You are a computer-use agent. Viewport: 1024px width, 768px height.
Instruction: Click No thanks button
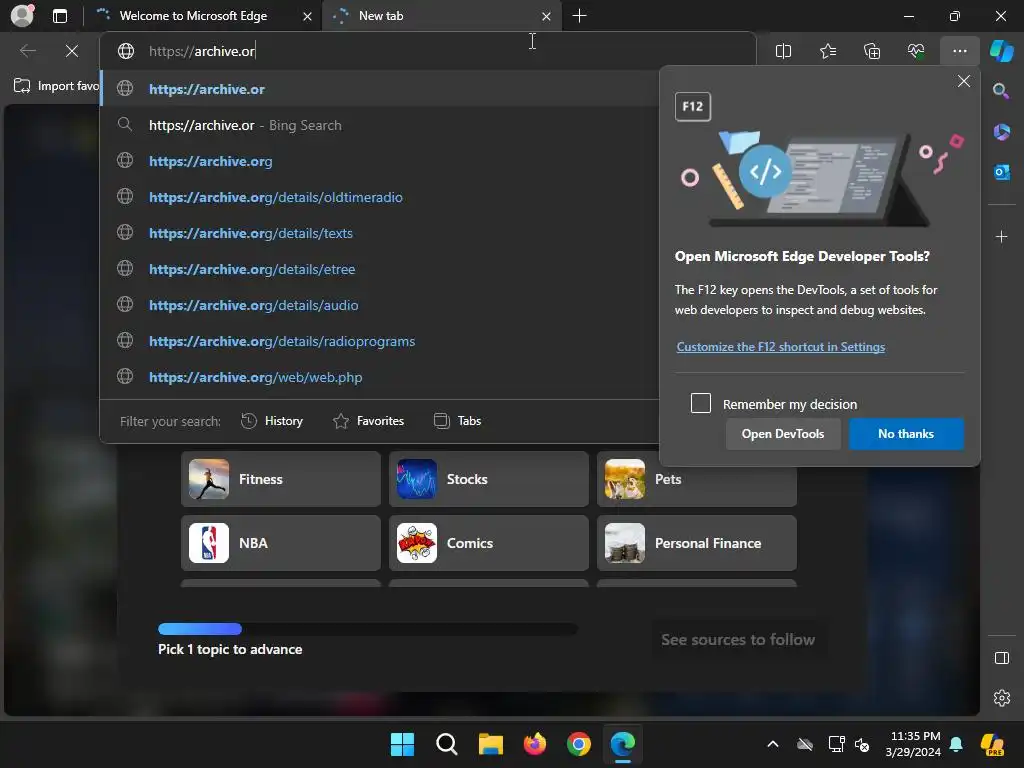click(906, 434)
